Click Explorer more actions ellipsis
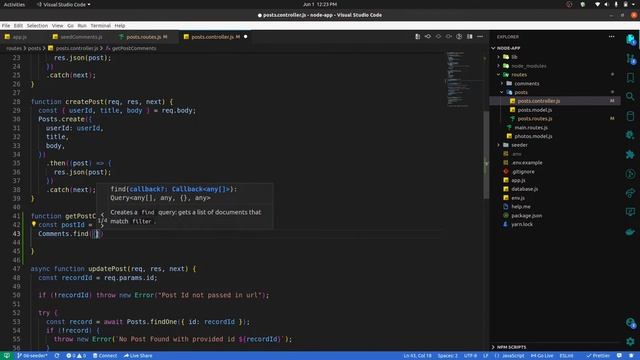The height and width of the screenshot is (360, 640). tap(611, 37)
